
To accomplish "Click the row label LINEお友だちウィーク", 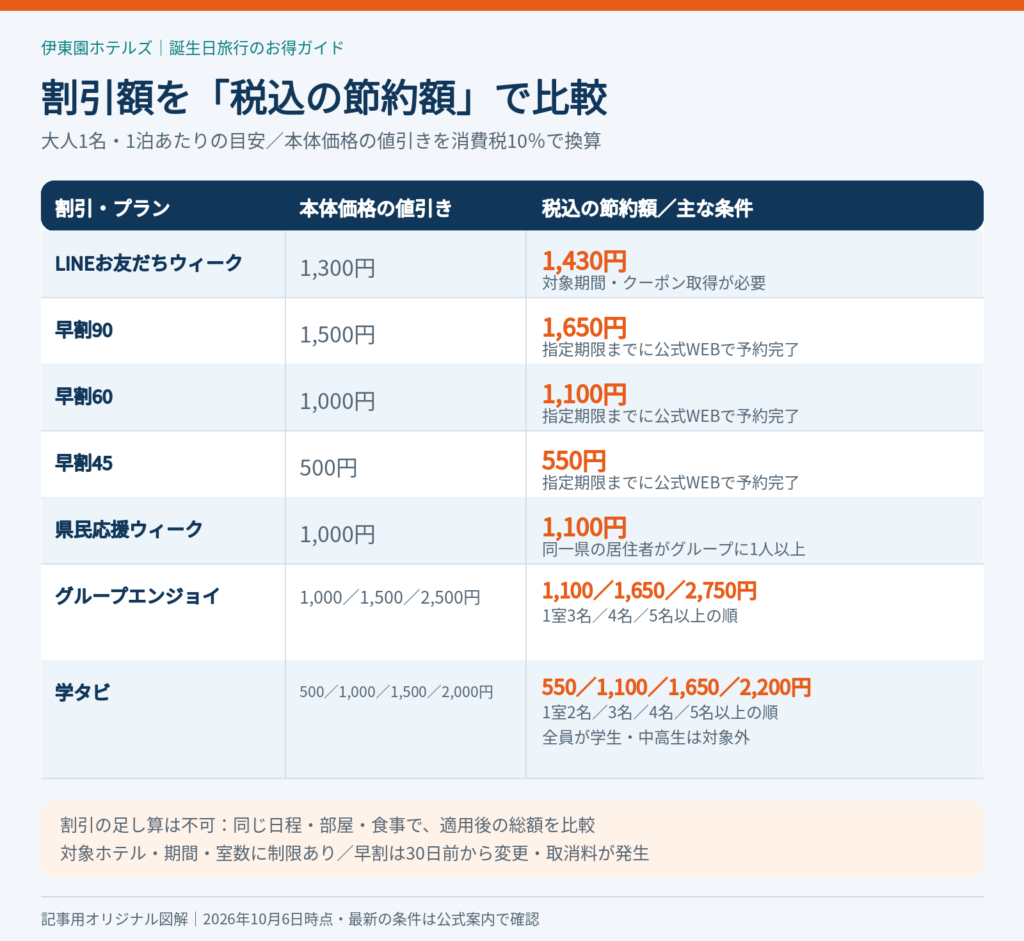I will [149, 263].
